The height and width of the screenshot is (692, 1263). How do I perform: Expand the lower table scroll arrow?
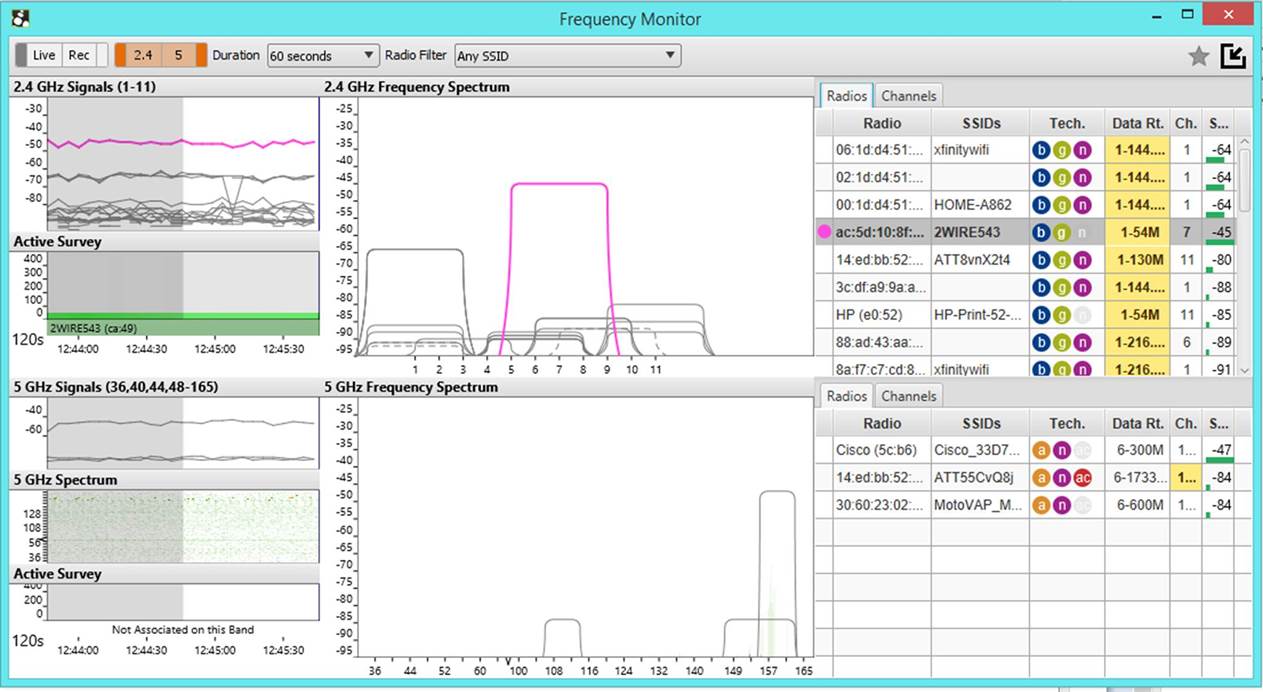pyautogui.click(x=1243, y=369)
